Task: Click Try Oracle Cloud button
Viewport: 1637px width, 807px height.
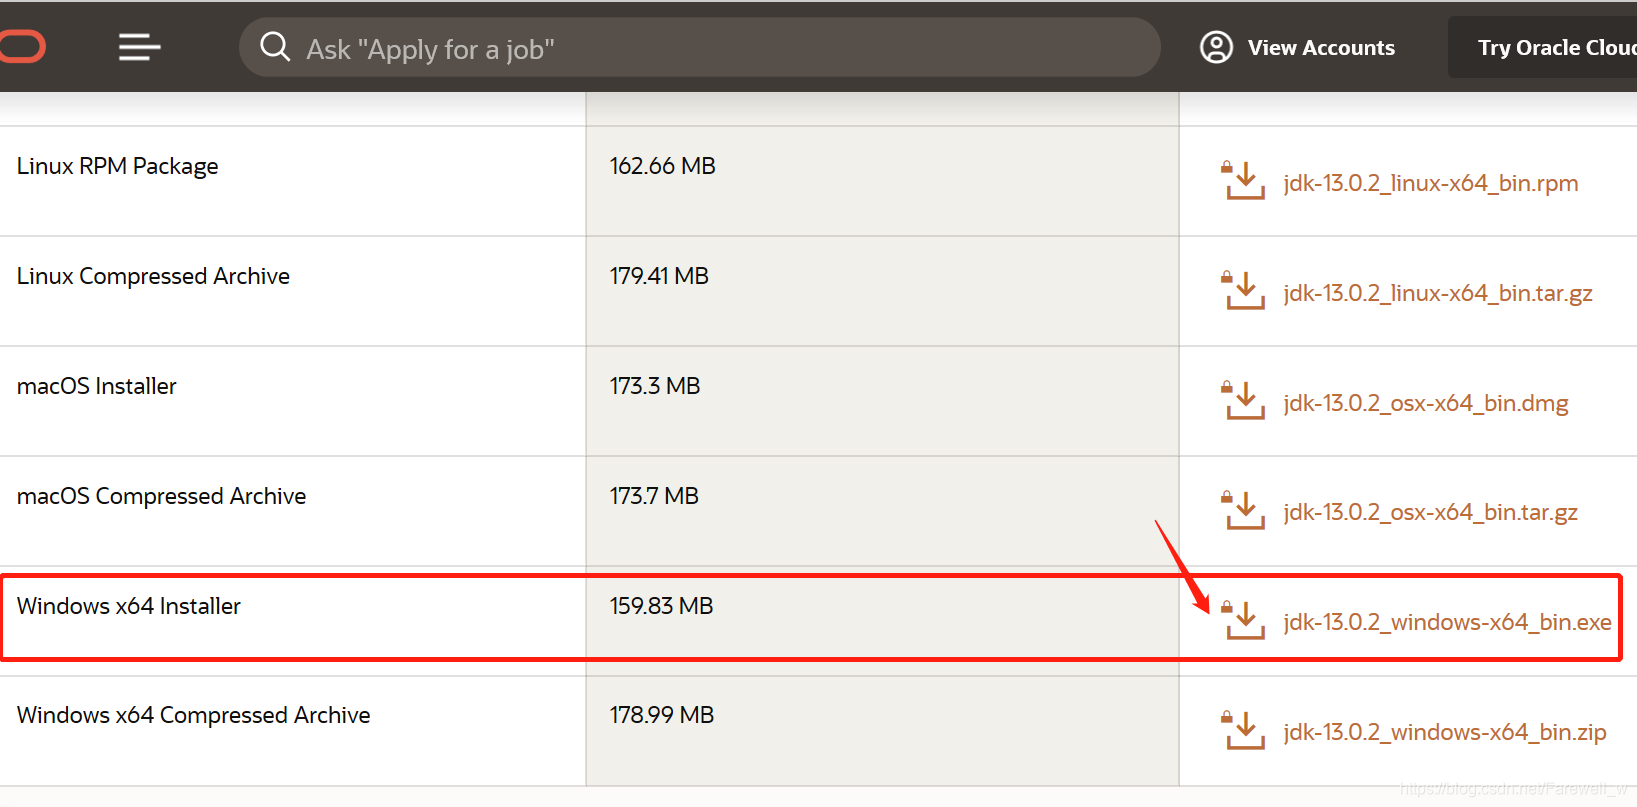Action: pos(1543,47)
